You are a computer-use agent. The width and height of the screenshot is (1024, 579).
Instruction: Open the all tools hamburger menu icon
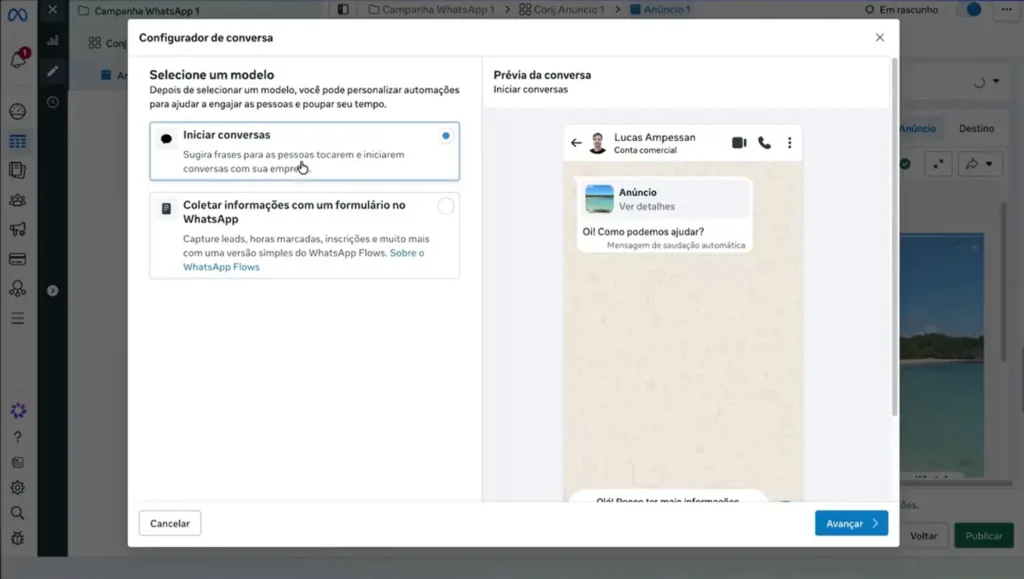click(18, 319)
